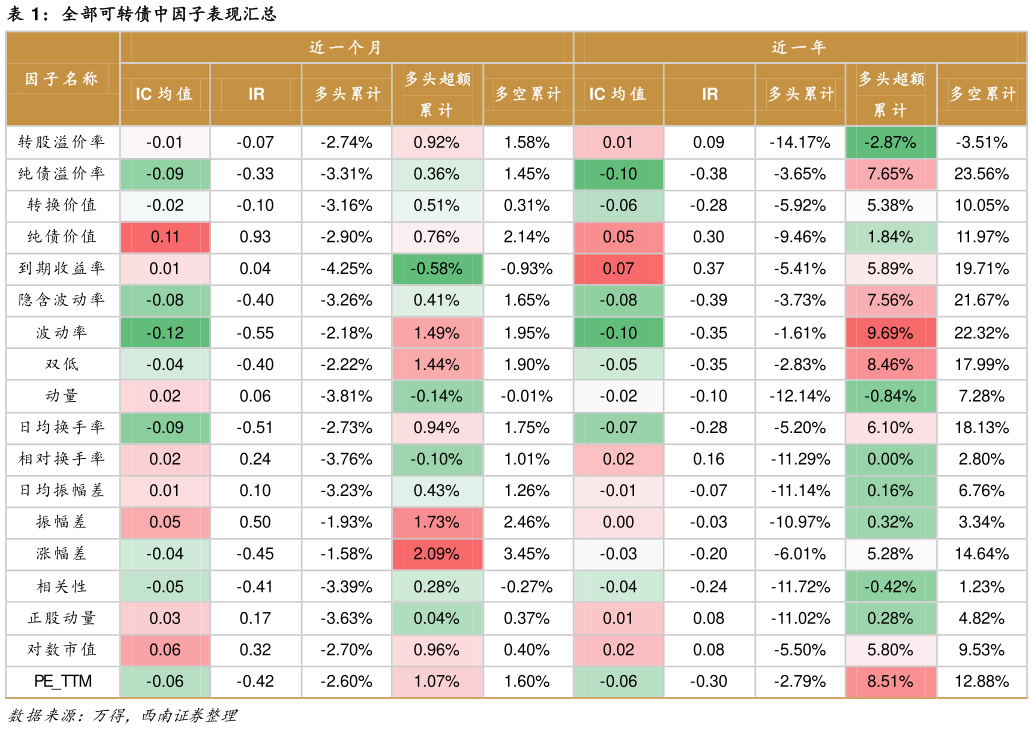Click the '近一年' group header
This screenshot has width=1033, height=729.
[x=800, y=47]
